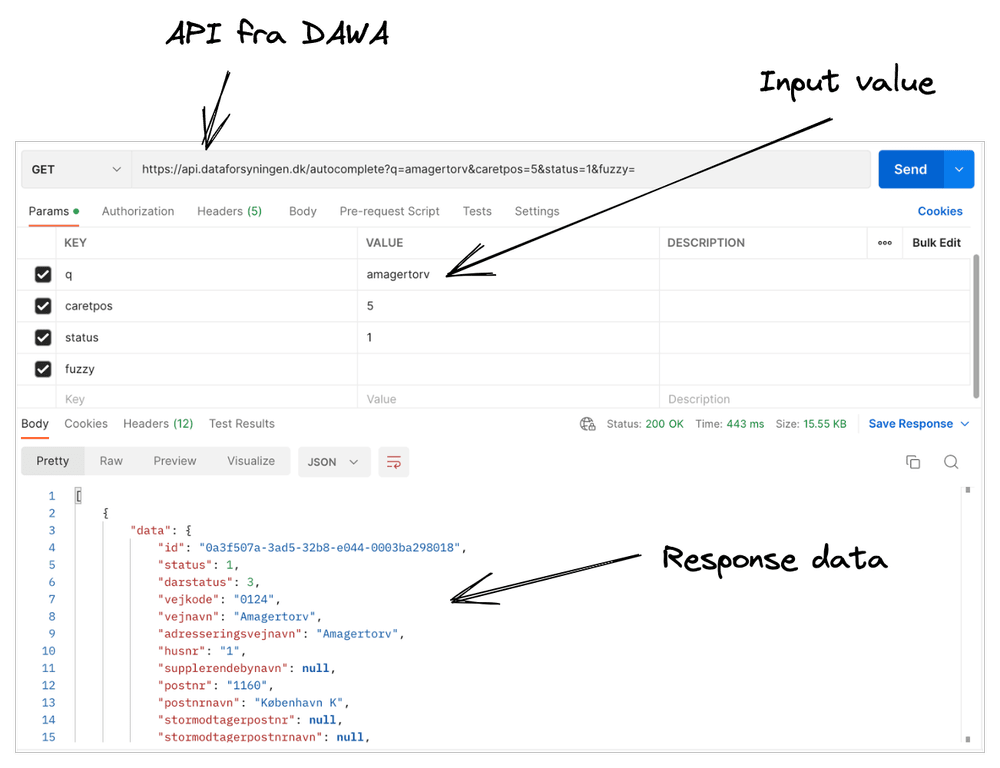Open the response Cookies tab
1000x768 pixels.
[x=86, y=424]
